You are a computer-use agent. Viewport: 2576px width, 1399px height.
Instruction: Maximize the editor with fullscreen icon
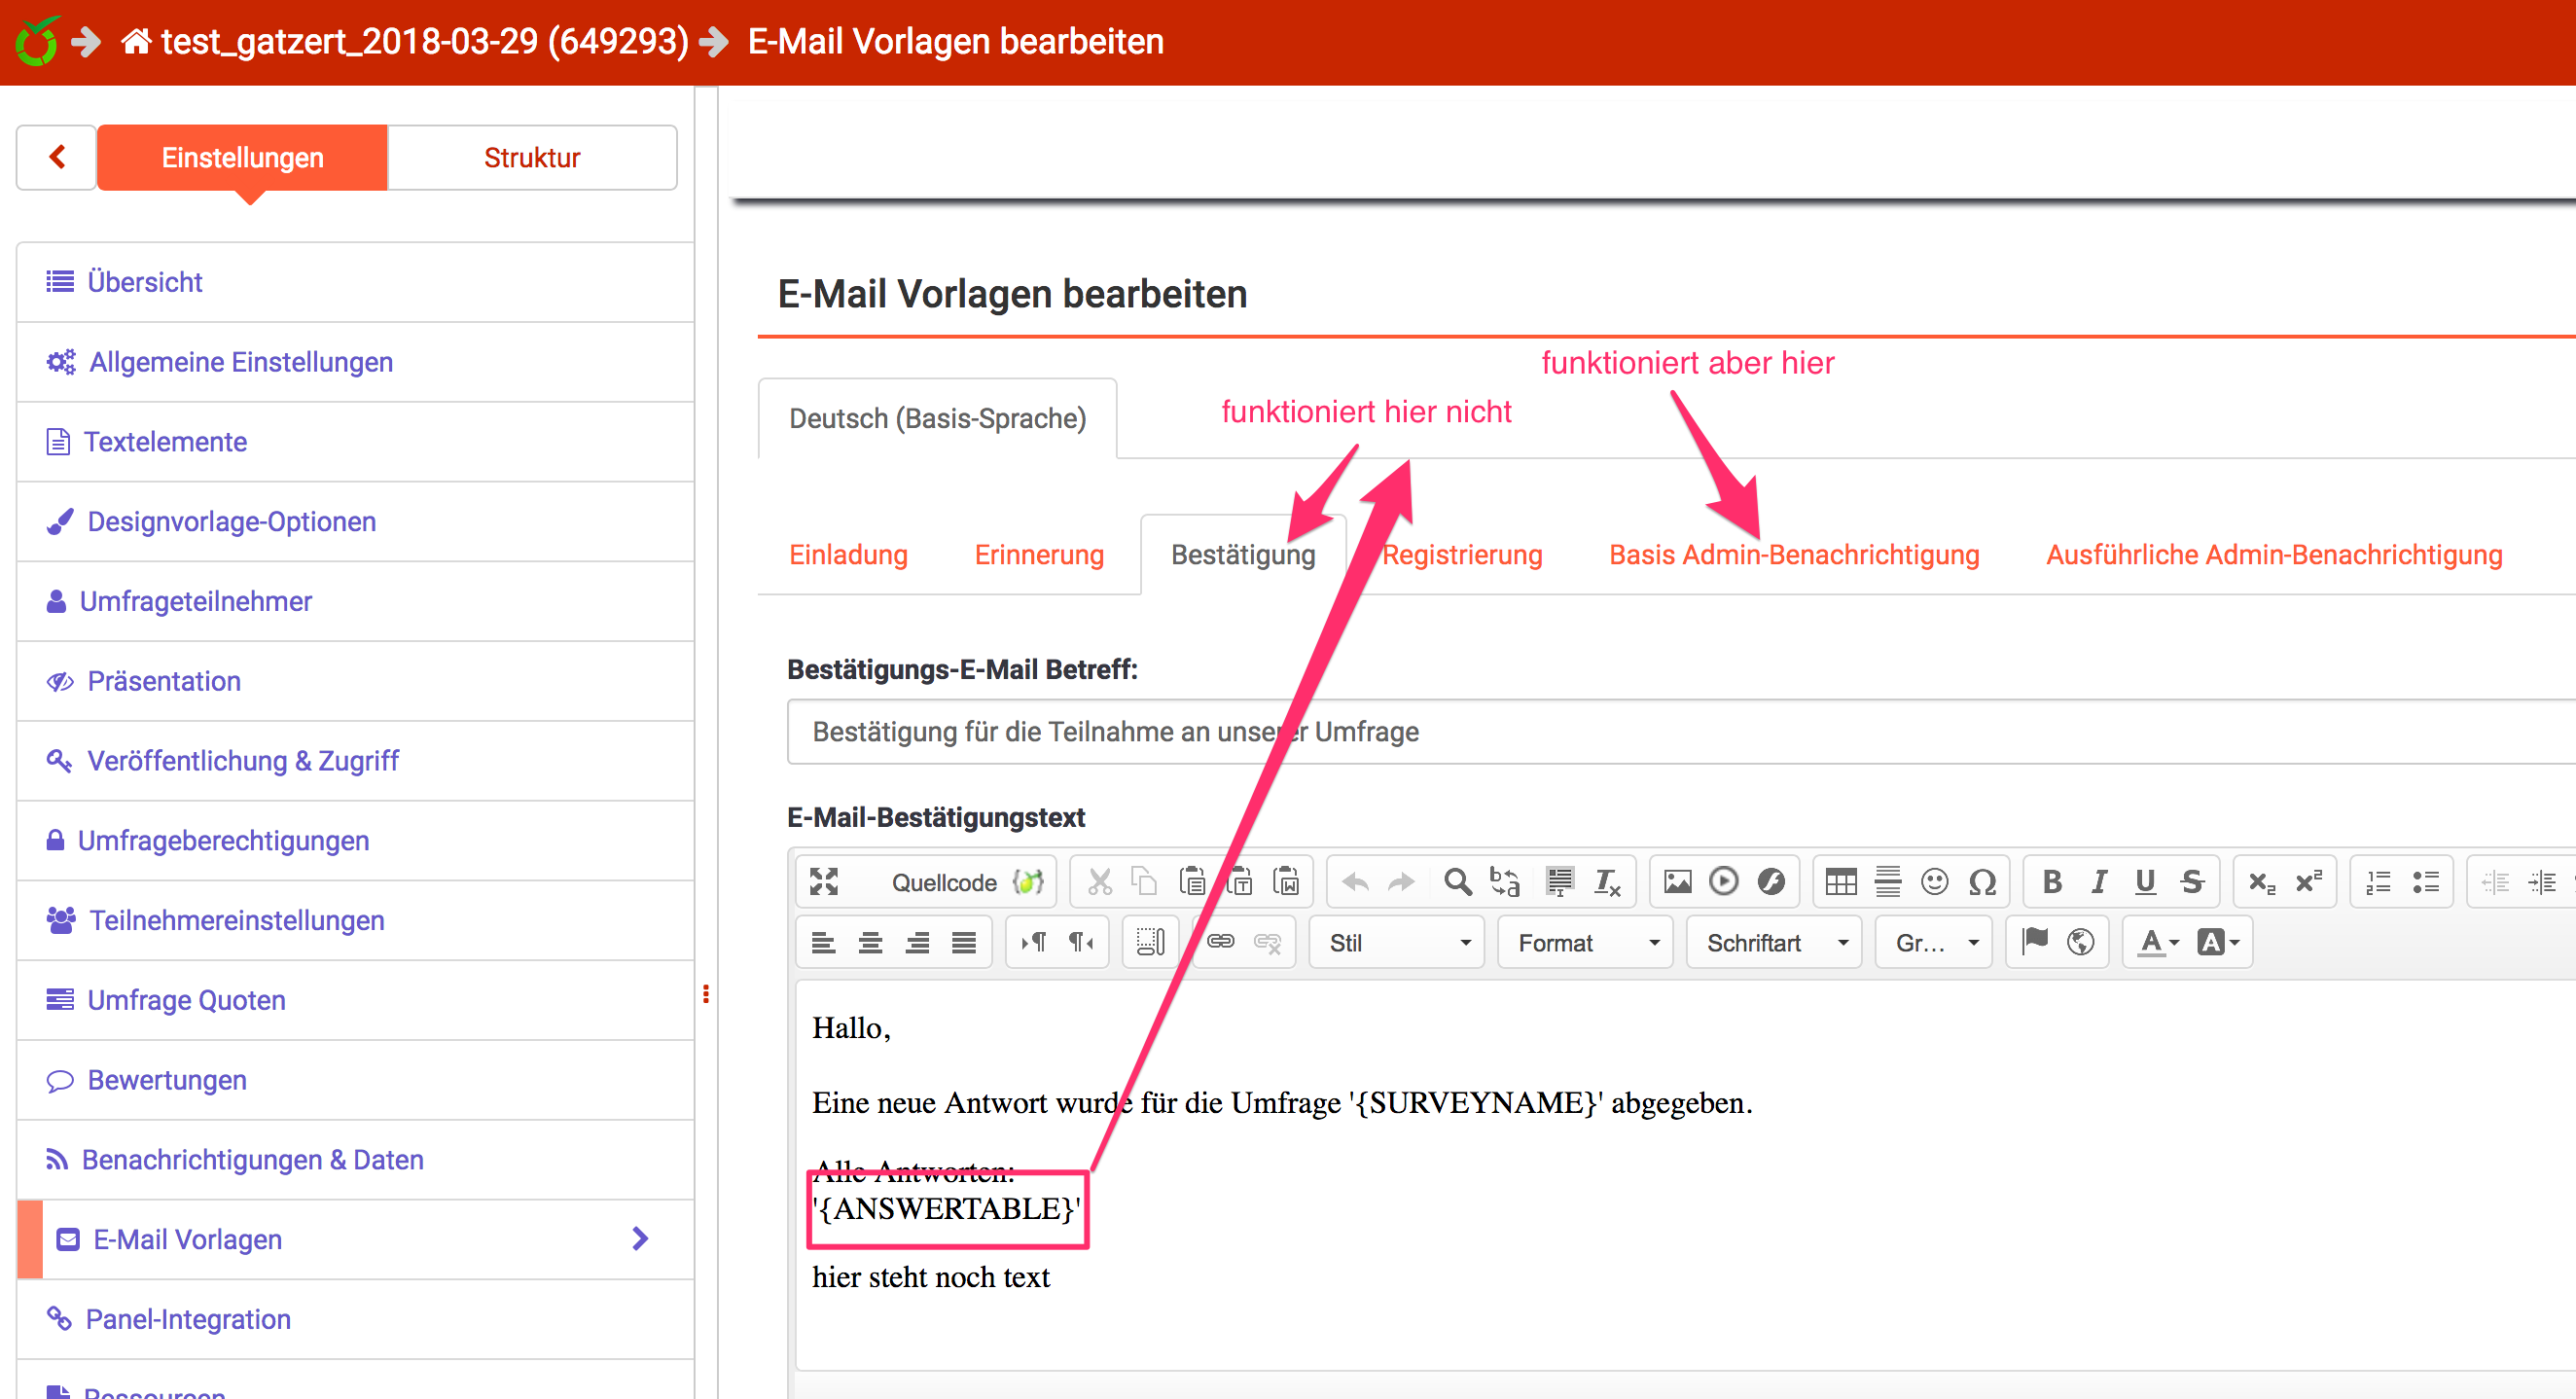click(823, 881)
